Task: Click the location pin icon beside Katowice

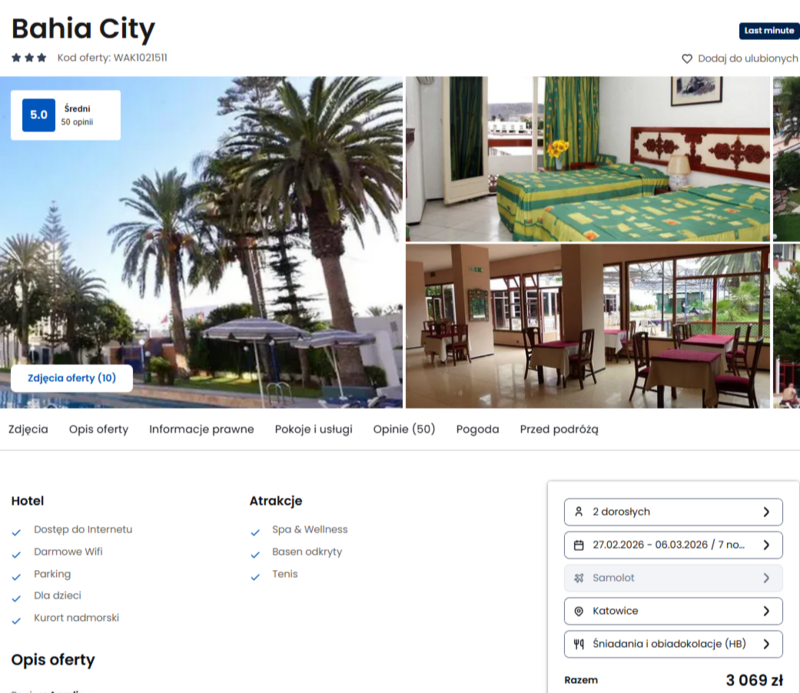Action: 579,611
